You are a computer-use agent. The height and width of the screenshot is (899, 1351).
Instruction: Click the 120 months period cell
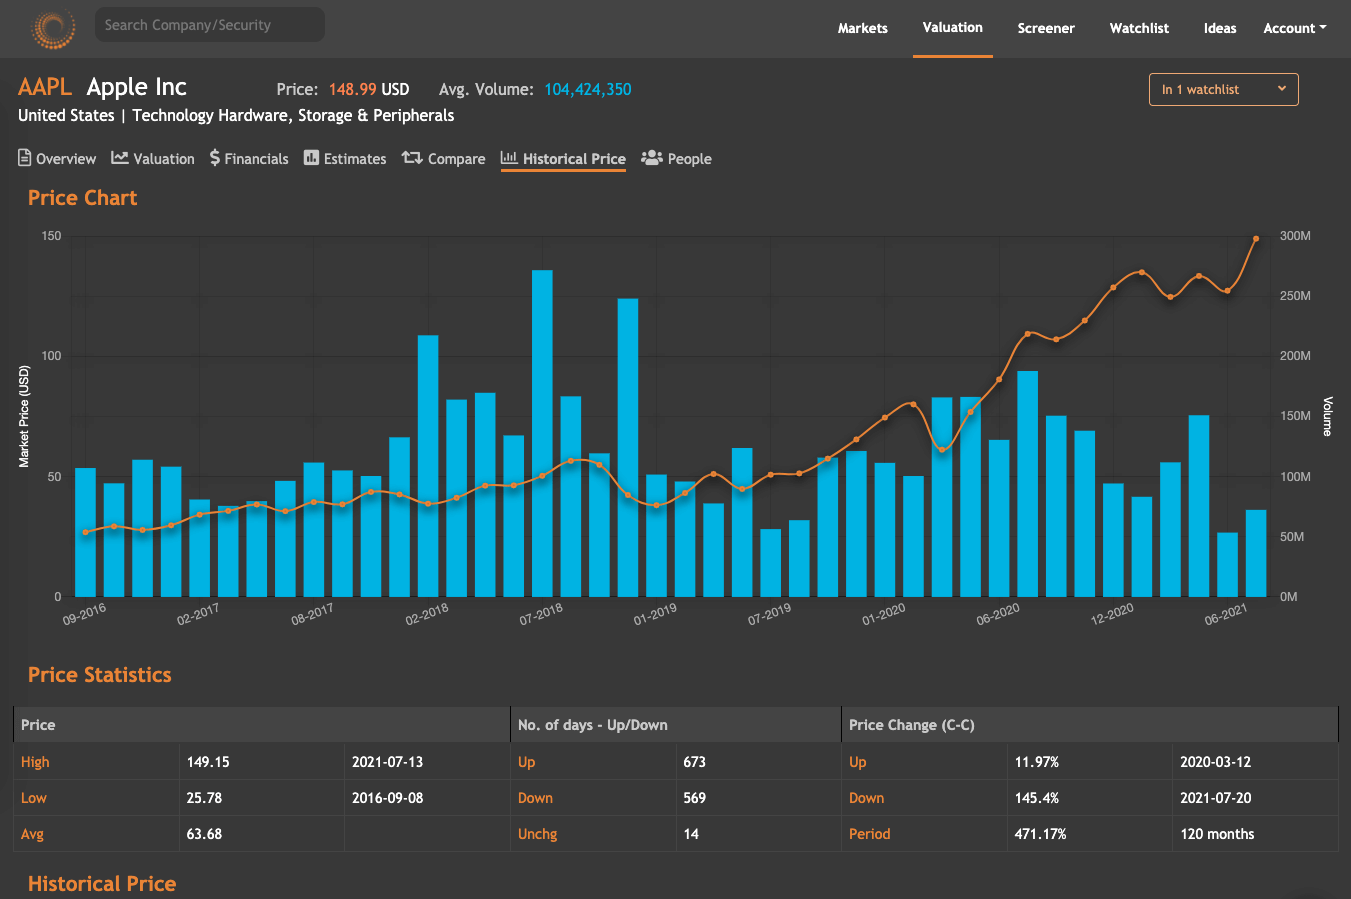pyautogui.click(x=1217, y=834)
